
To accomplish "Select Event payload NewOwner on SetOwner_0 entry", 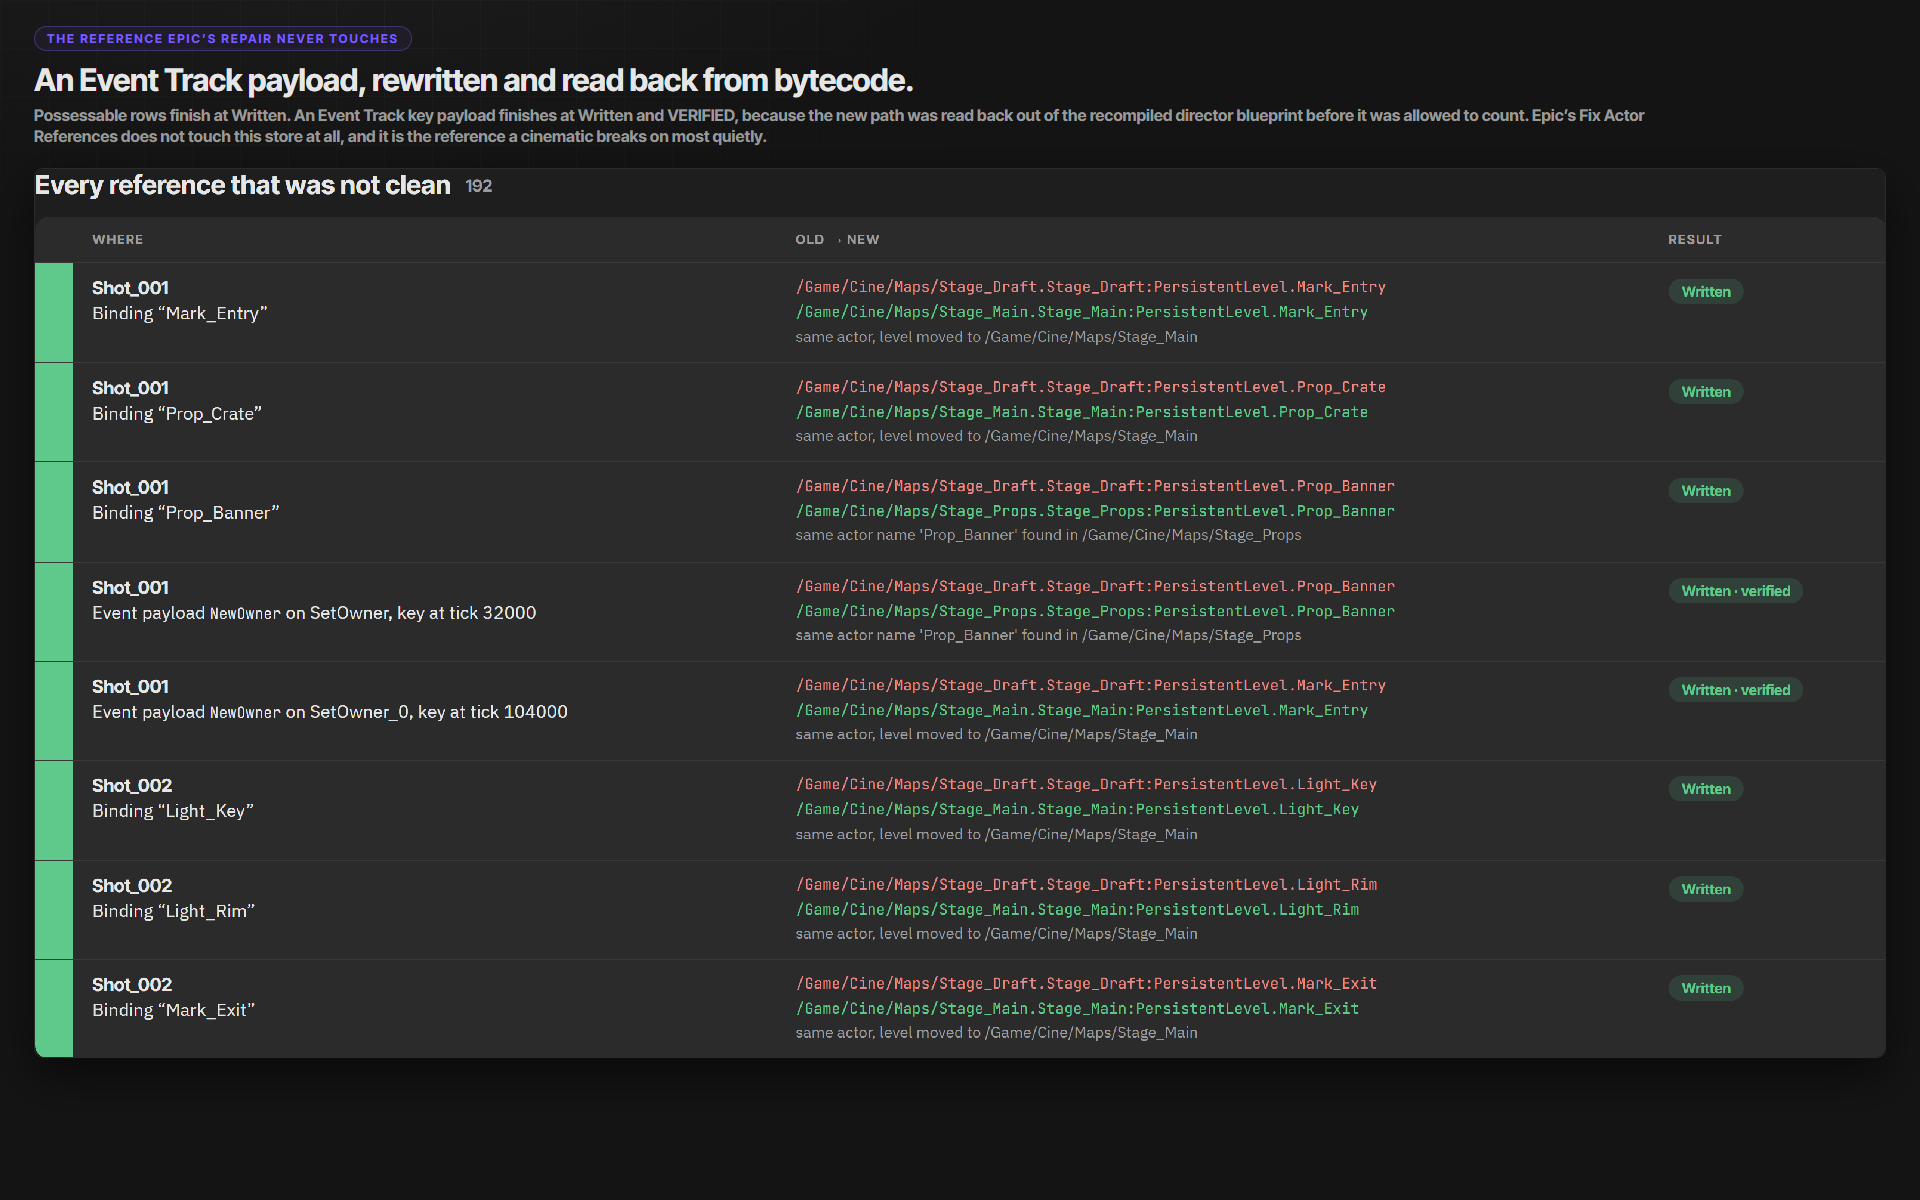I will tap(330, 712).
